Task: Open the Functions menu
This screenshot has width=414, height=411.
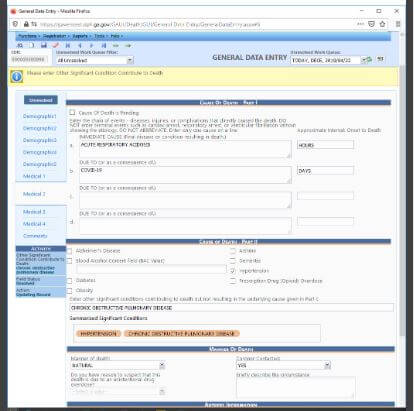Action: 29,36
